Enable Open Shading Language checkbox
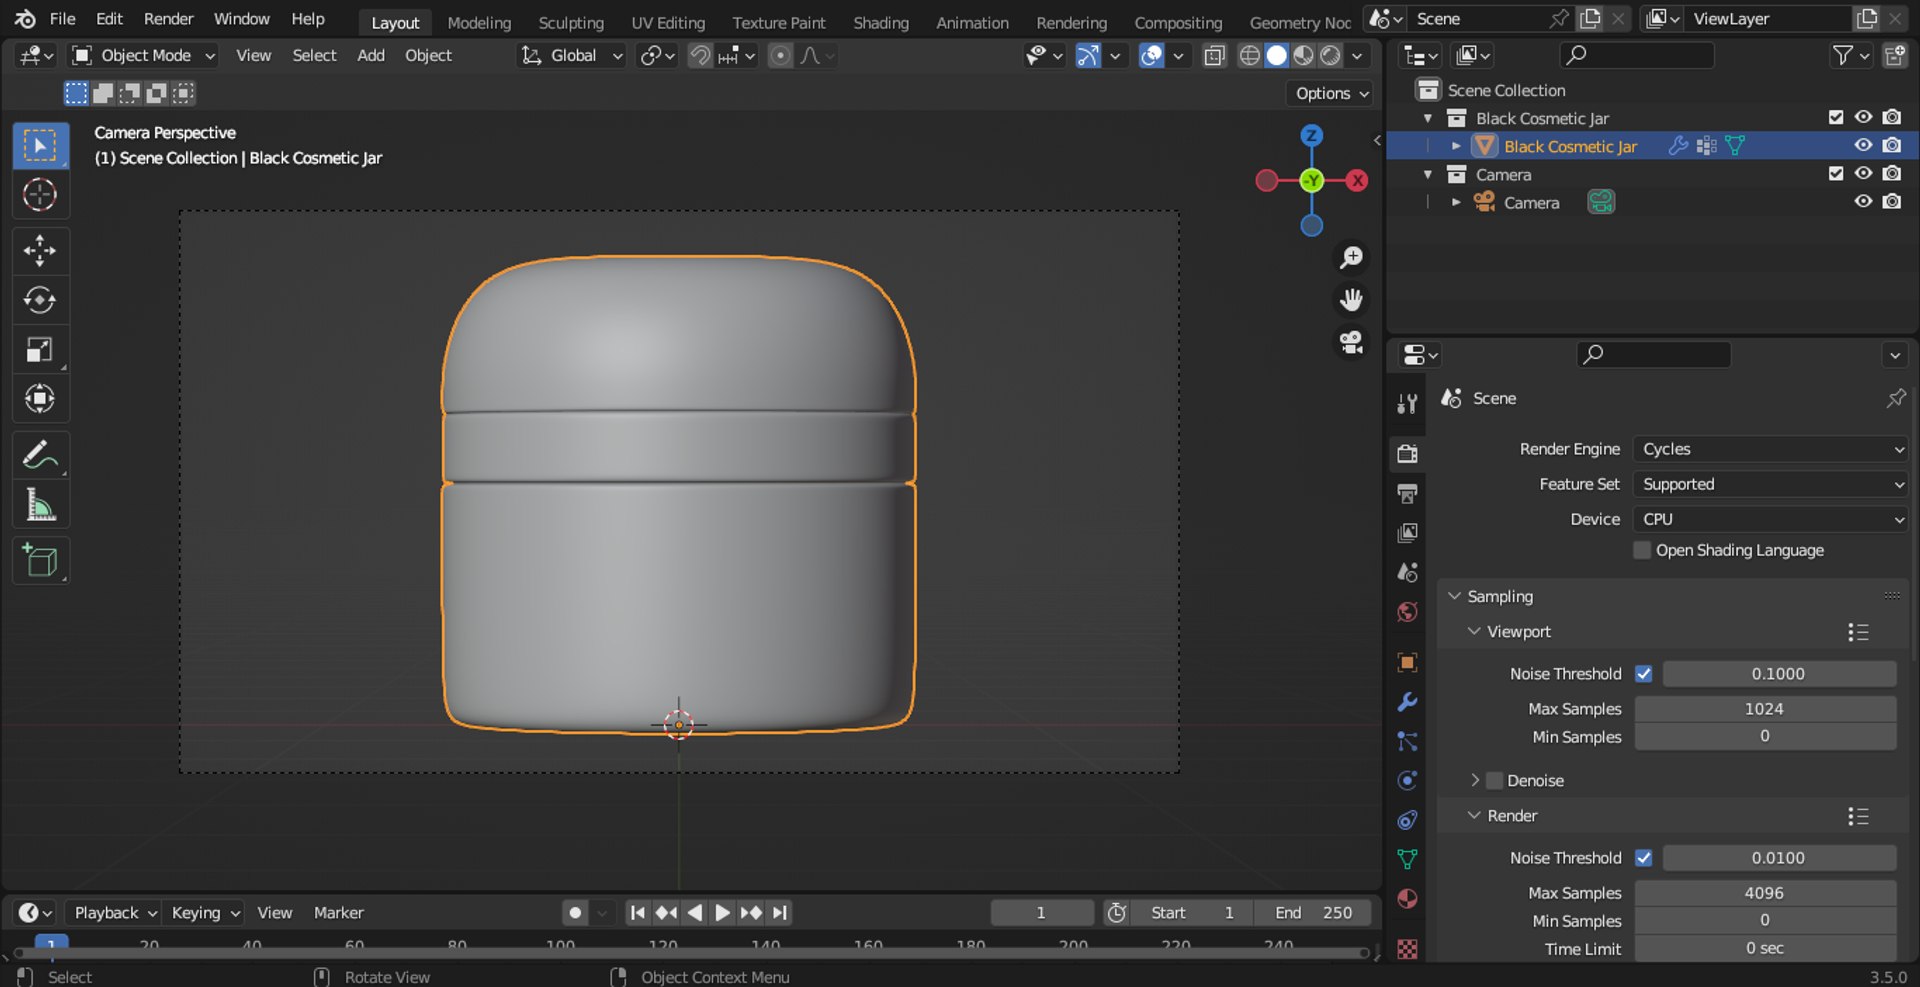Screen dimensions: 1920x987 pos(1642,550)
